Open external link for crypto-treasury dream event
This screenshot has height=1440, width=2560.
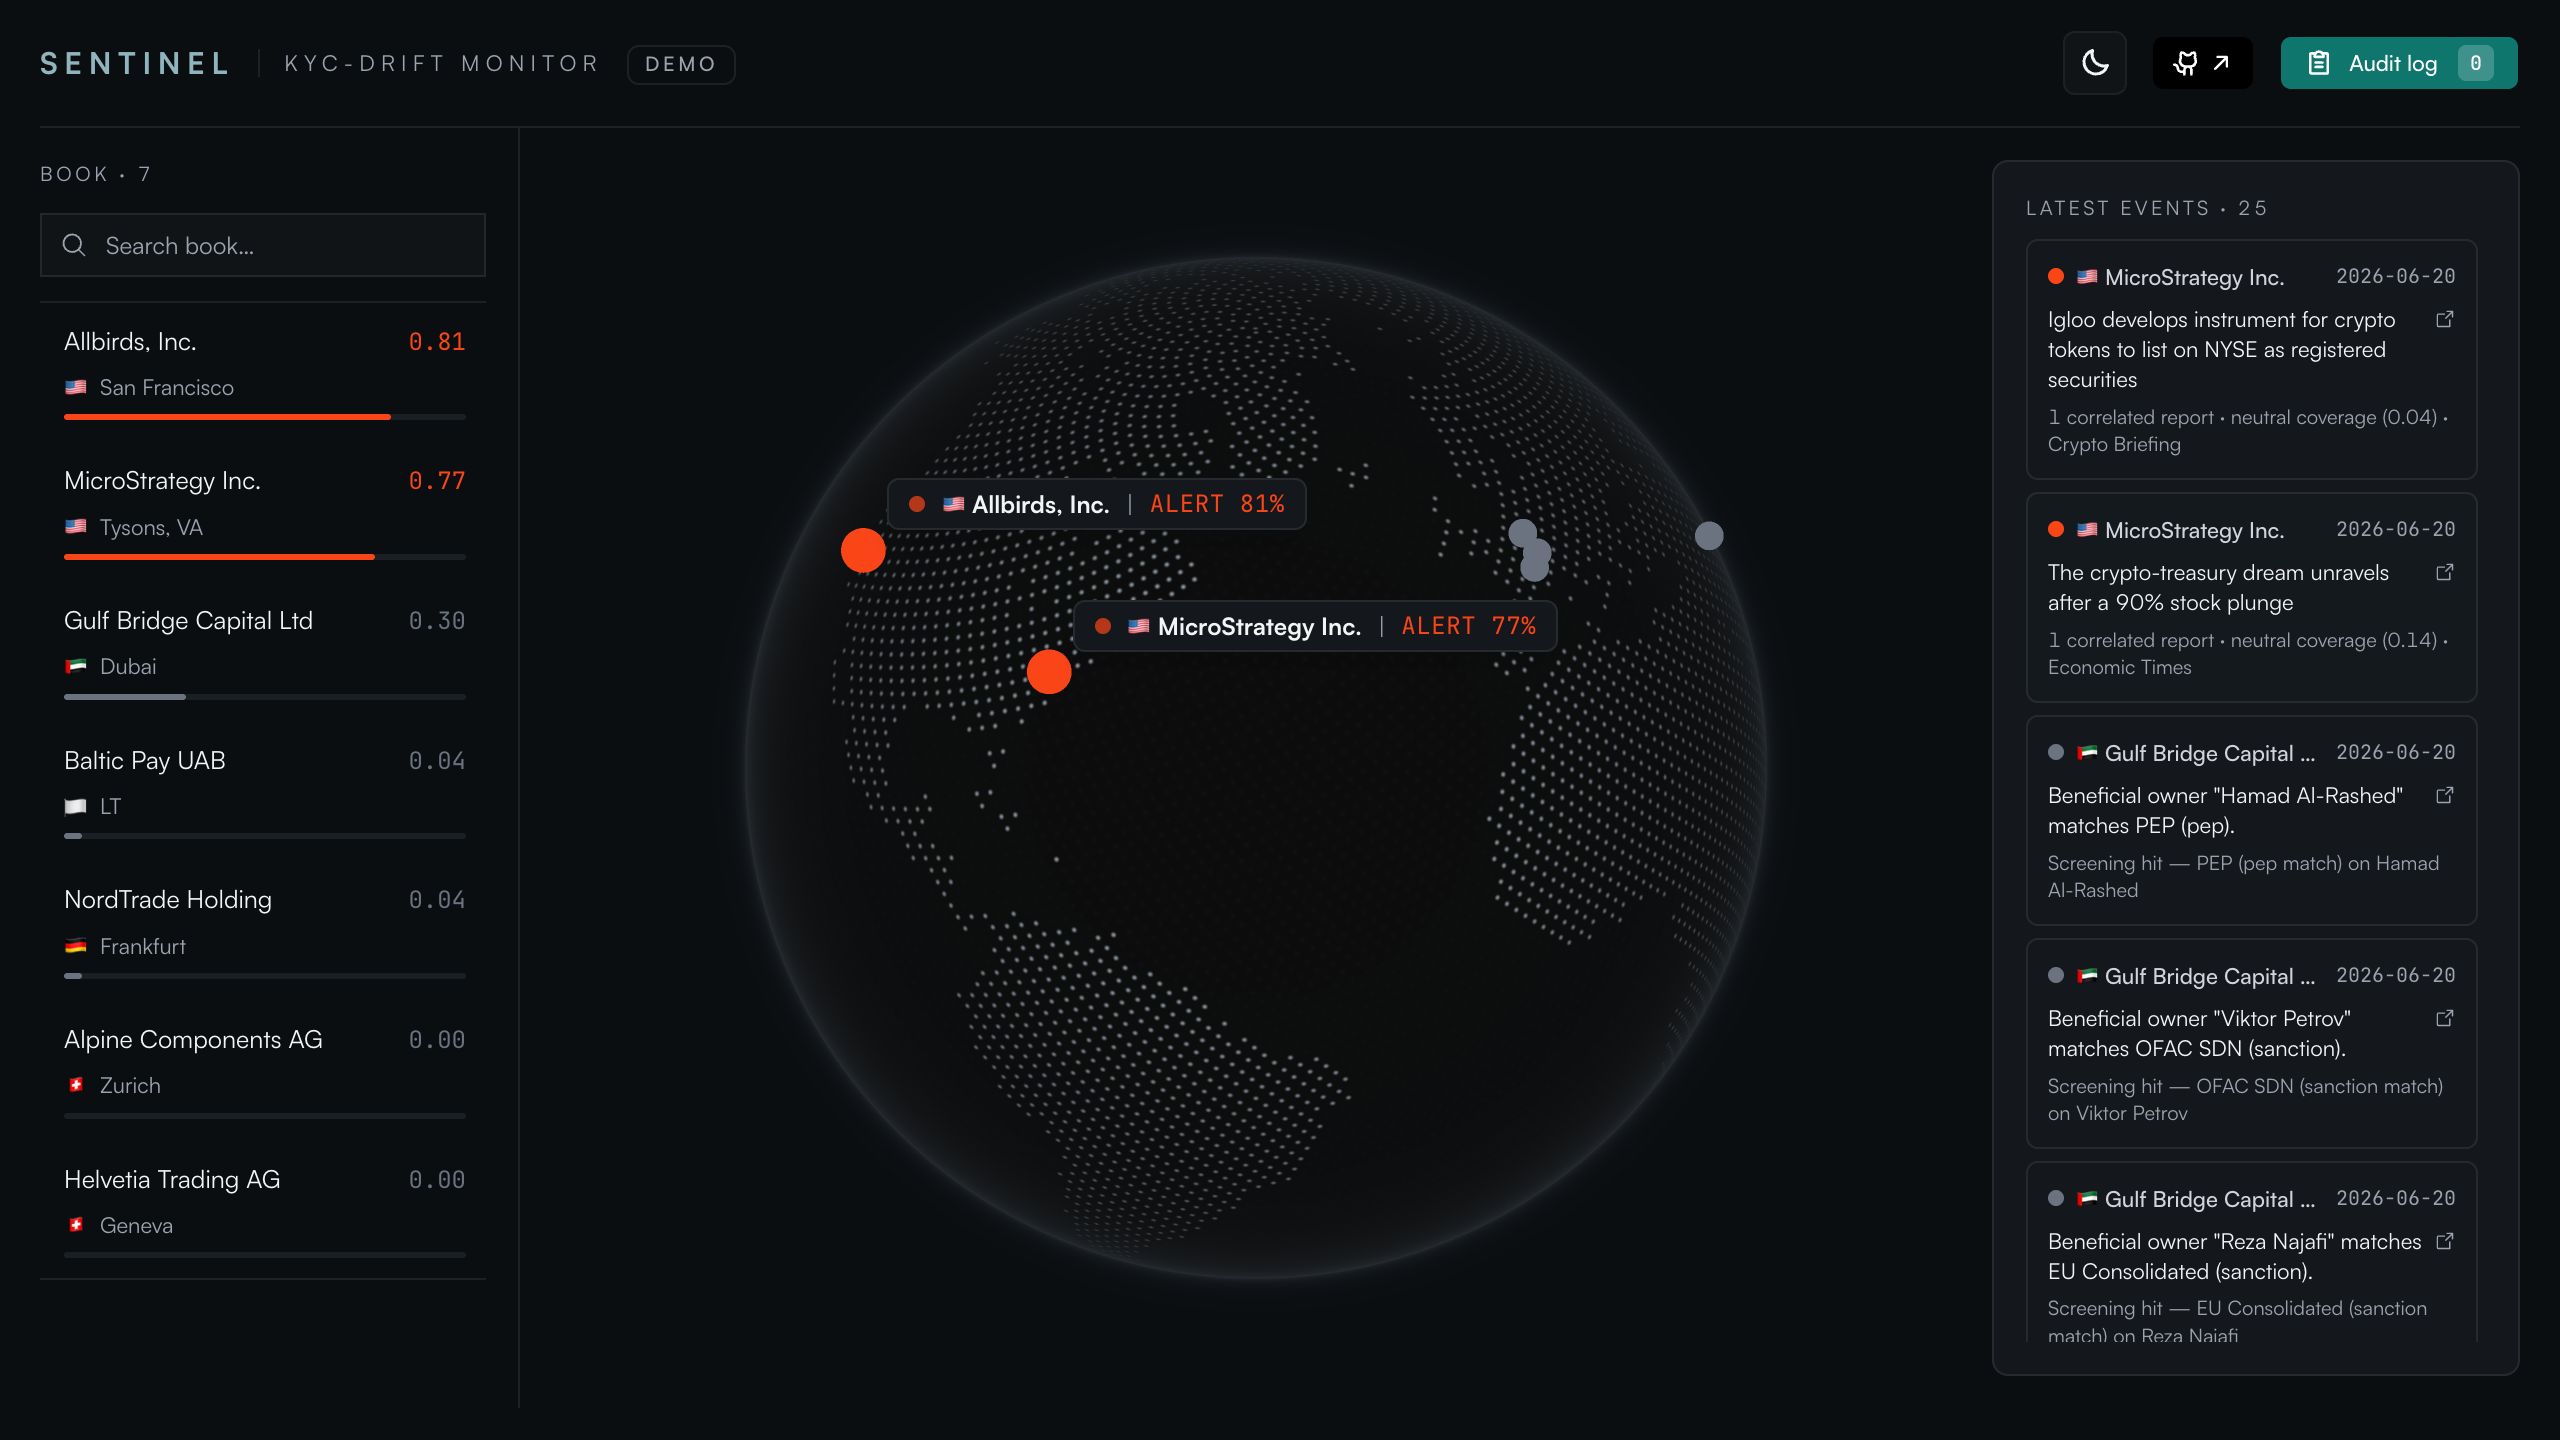click(2444, 573)
